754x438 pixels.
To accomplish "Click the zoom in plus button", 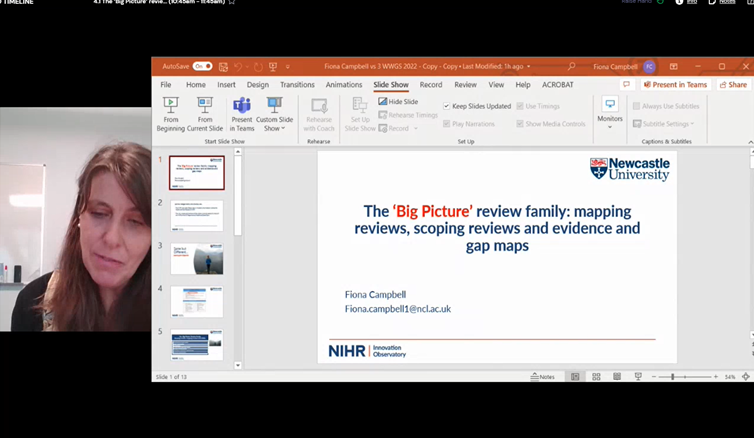I will [x=716, y=377].
